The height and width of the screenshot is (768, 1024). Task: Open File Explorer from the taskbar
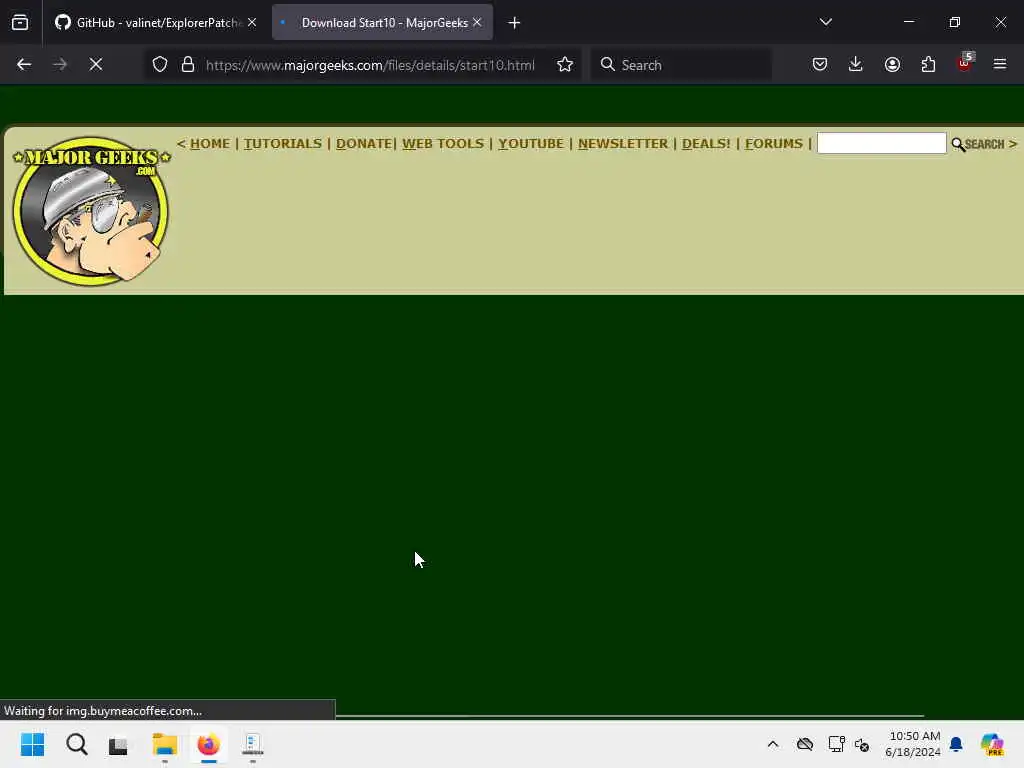tap(165, 744)
